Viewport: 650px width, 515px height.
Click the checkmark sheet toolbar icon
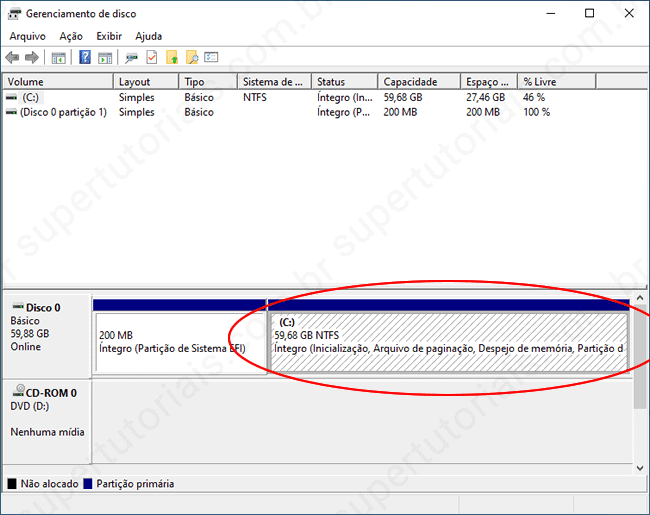tap(152, 57)
